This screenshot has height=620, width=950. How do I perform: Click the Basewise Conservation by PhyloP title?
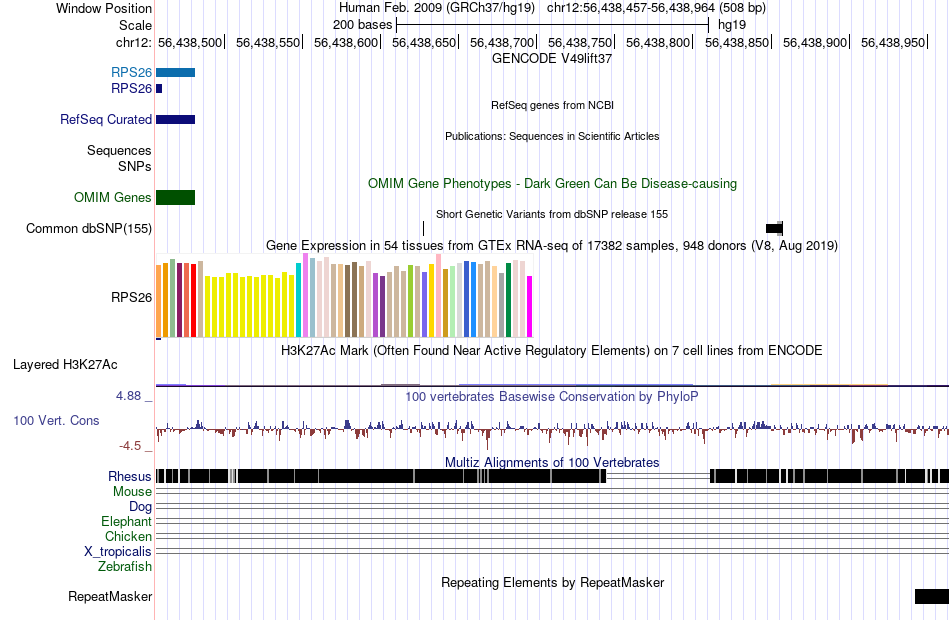[552, 396]
